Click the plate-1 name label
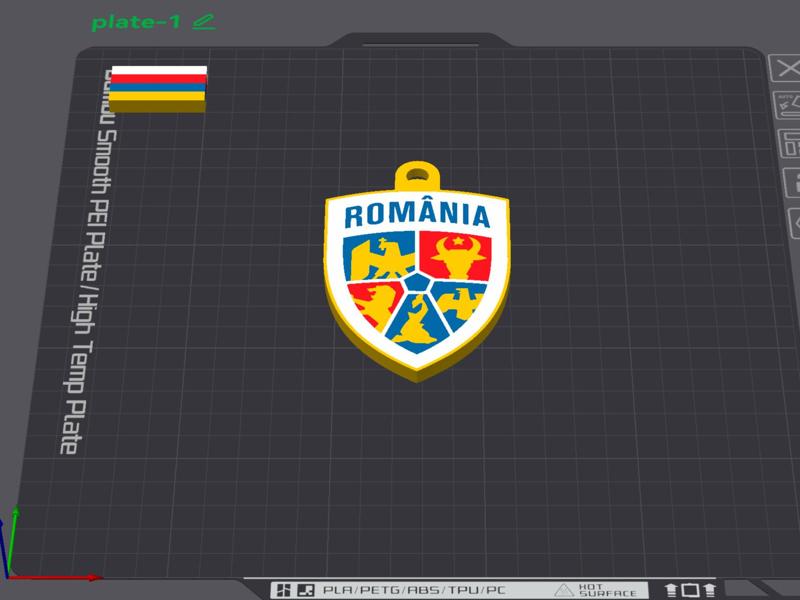This screenshot has height=600, width=800. [136, 22]
